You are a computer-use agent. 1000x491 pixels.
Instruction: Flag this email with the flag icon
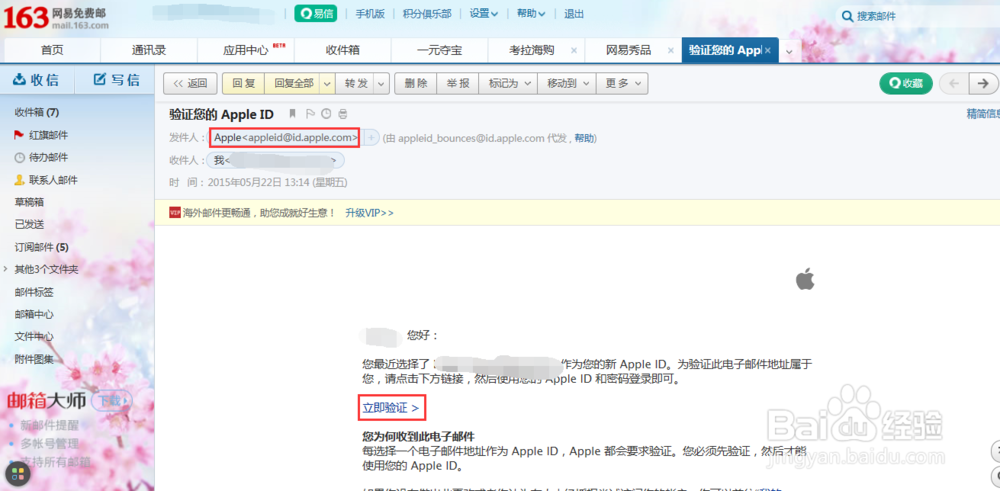pyautogui.click(x=310, y=114)
